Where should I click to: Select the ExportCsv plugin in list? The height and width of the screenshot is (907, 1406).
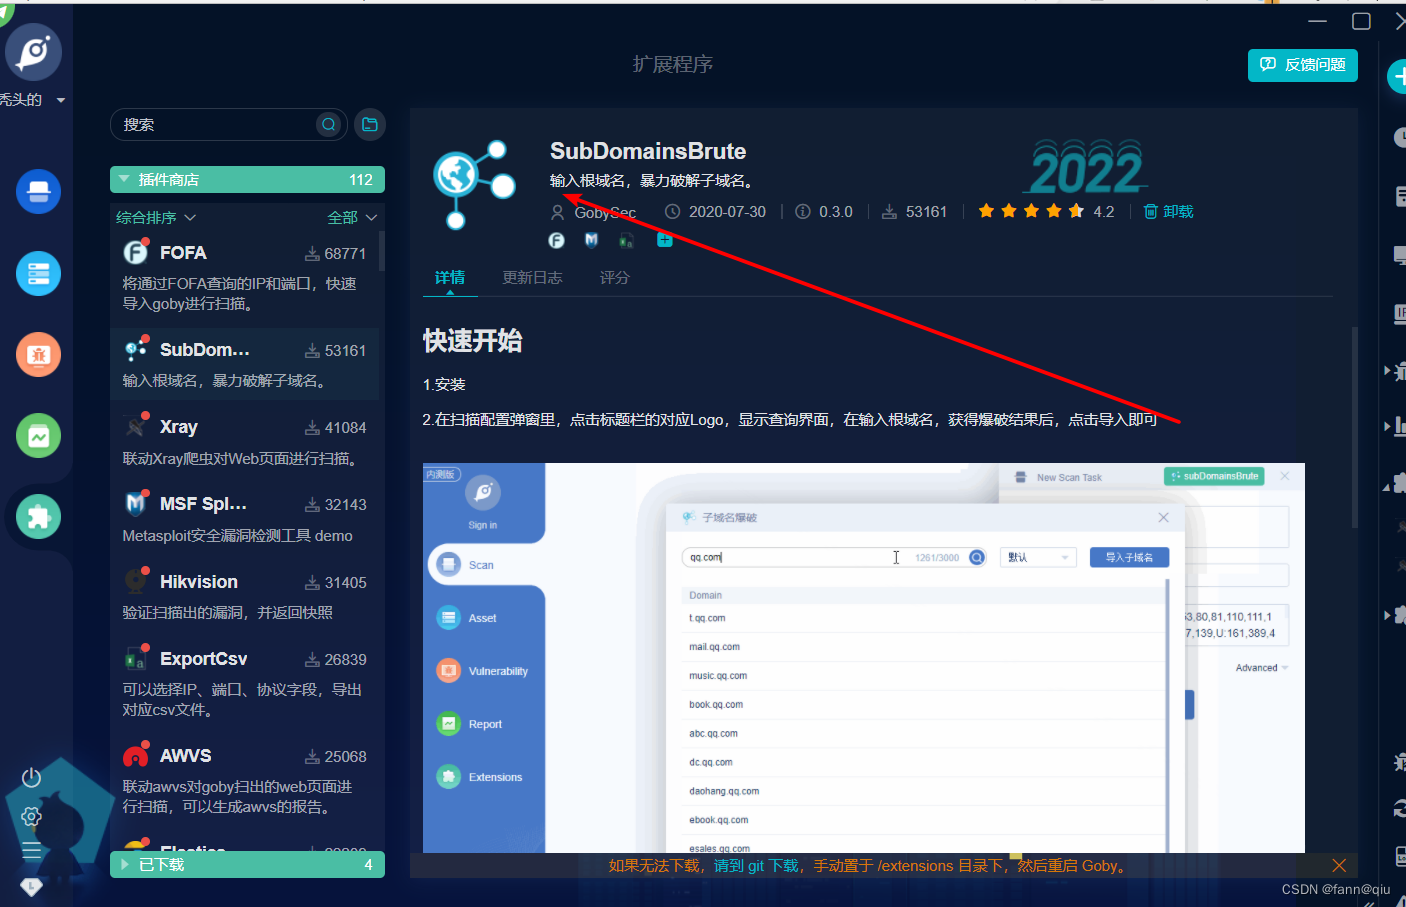[245, 683]
